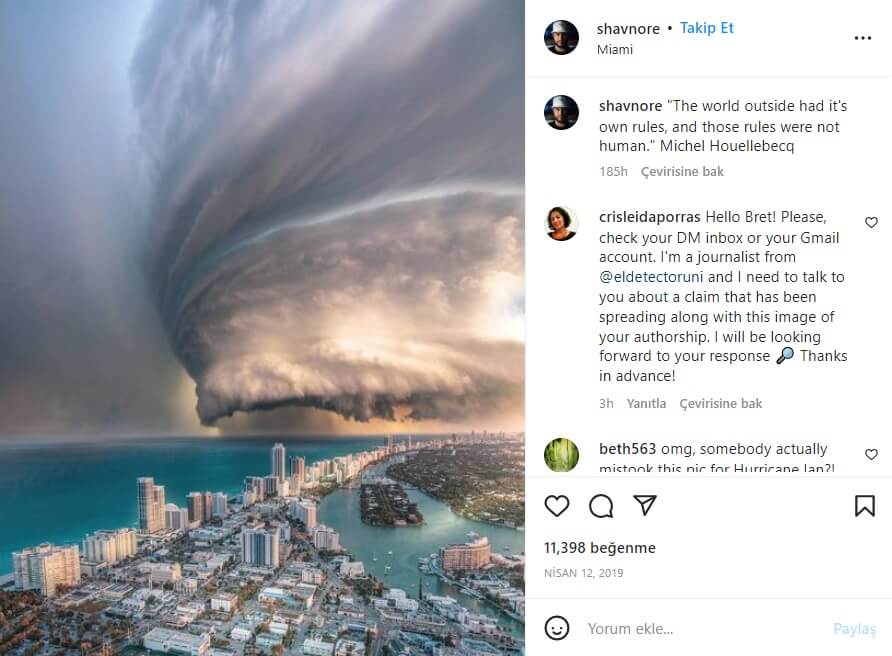Like crisleidaporras's comment with the heart
This screenshot has width=892, height=656.
871,222
